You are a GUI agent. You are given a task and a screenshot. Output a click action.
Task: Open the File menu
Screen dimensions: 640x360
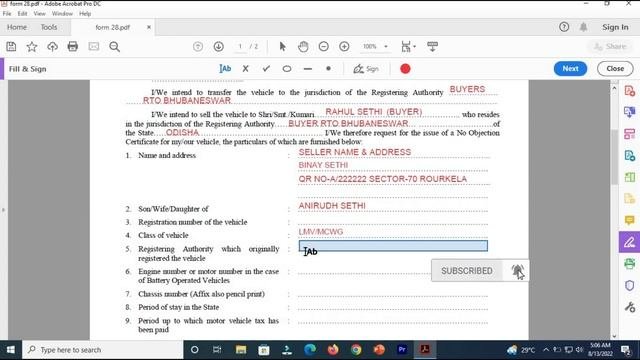pos(7,13)
